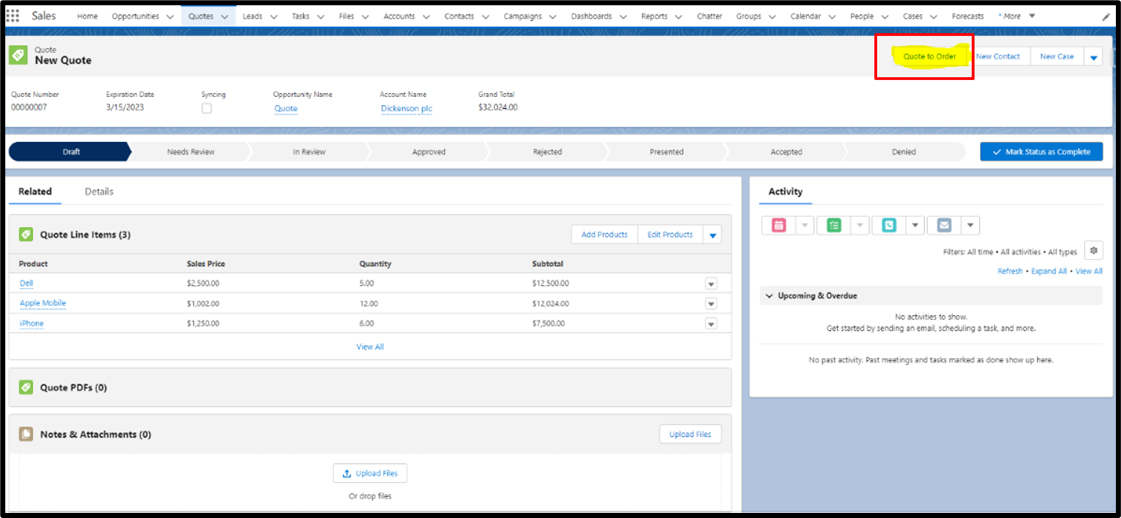Click the pink New Event calendar icon
Viewport: 1121px width, 518px height.
pos(779,226)
